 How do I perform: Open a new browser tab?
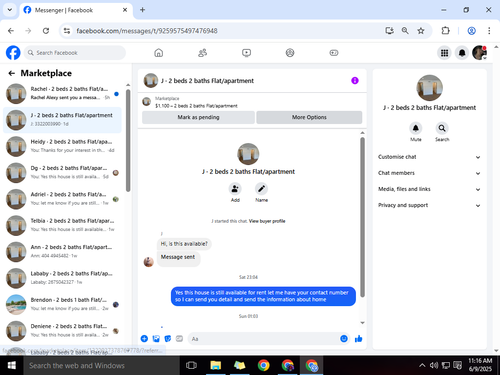[142, 10]
